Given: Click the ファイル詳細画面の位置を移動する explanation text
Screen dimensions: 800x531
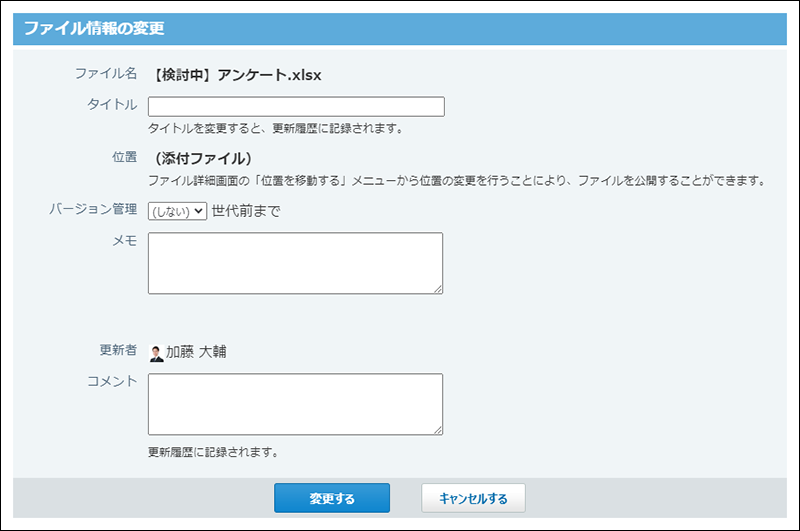Looking at the screenshot, I should point(457,181).
